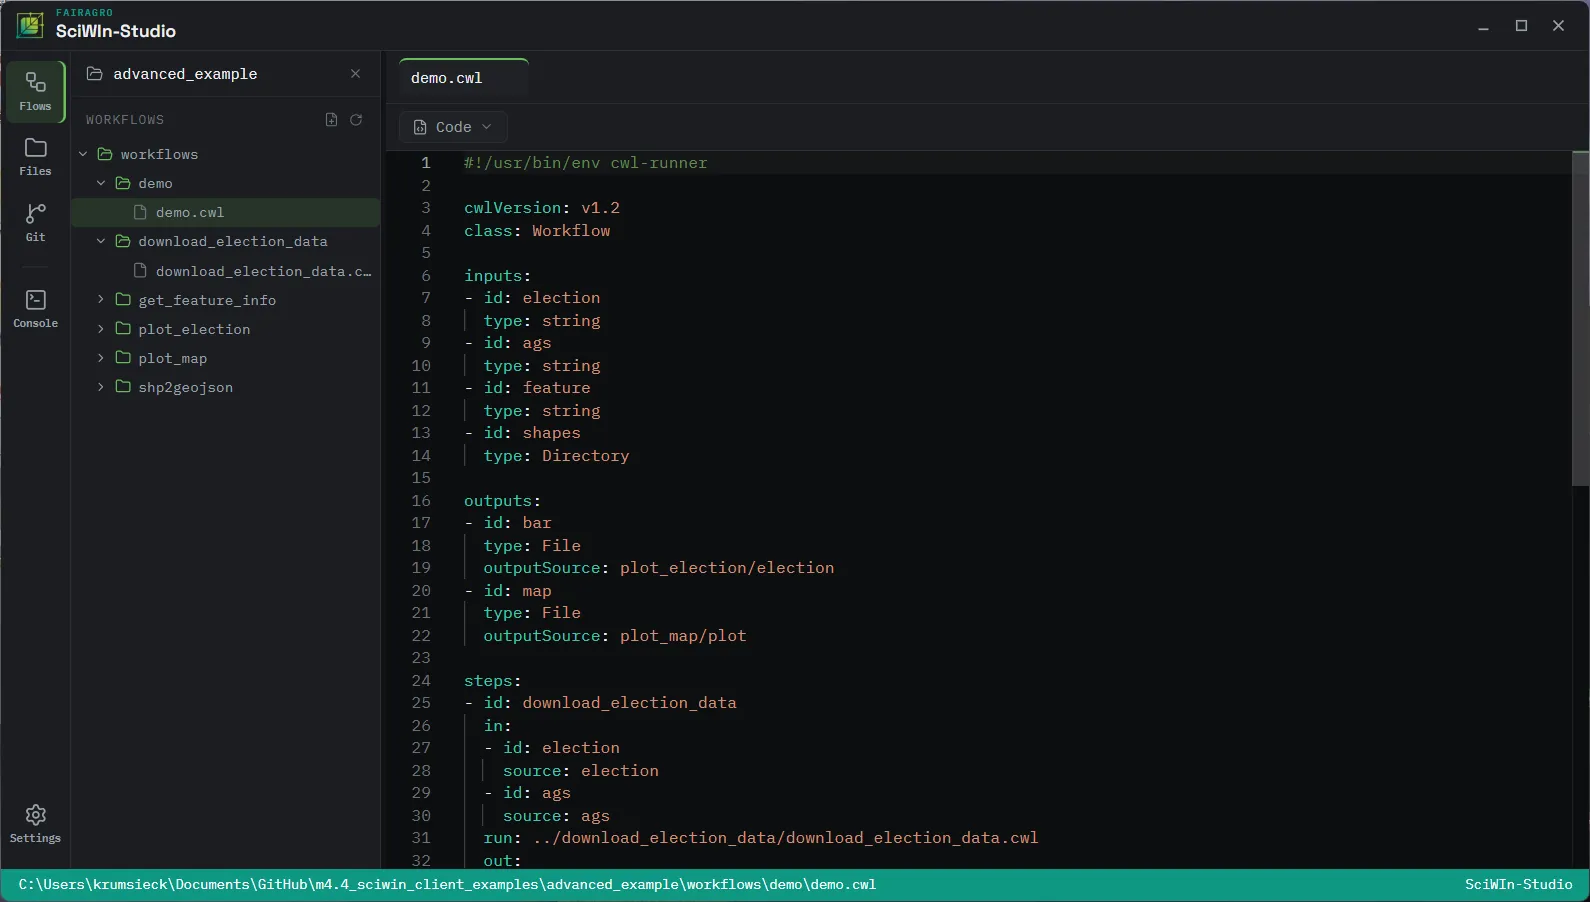Open the Console sidebar panel
The height and width of the screenshot is (902, 1590).
click(x=35, y=309)
